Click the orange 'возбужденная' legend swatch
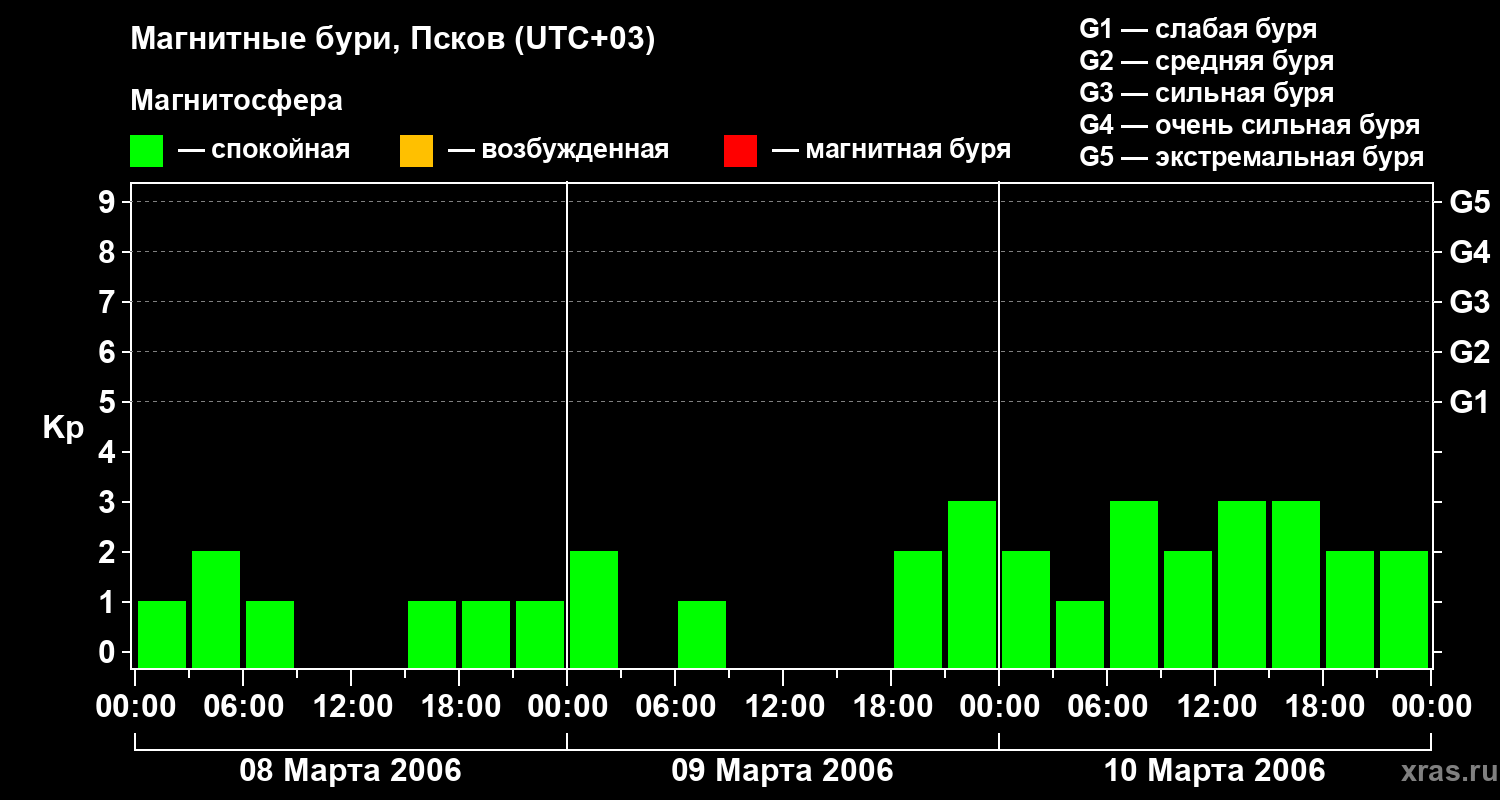This screenshot has width=1500, height=800. coord(416,151)
